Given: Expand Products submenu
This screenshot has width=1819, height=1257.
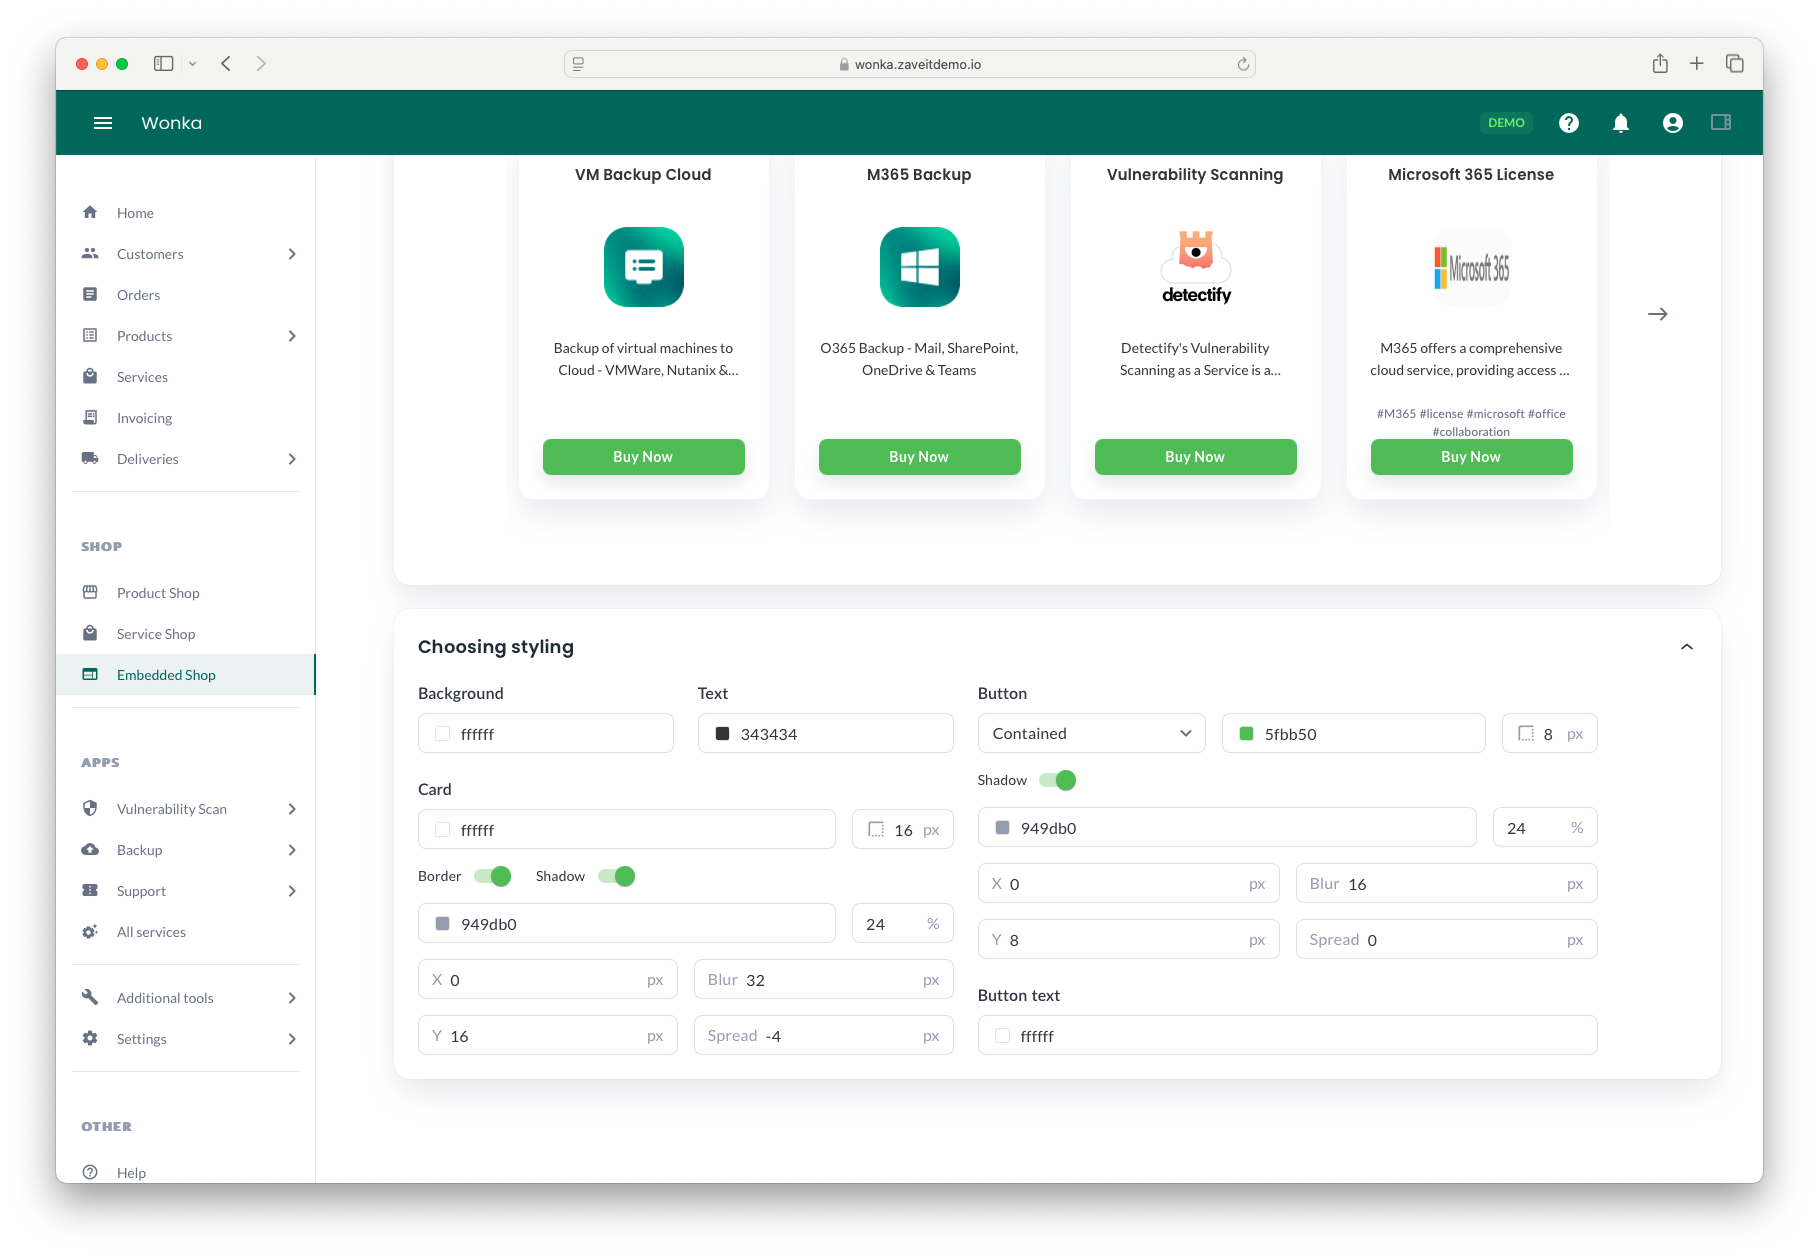Looking at the screenshot, I should click(x=291, y=336).
